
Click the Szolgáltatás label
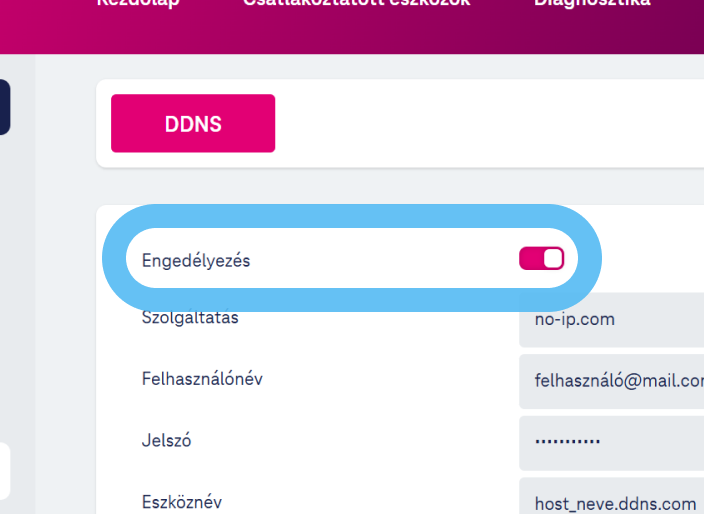[190, 318]
